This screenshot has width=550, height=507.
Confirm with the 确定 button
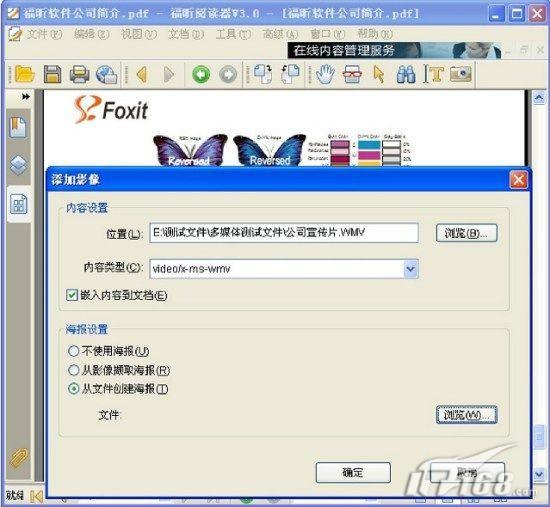pos(353,472)
